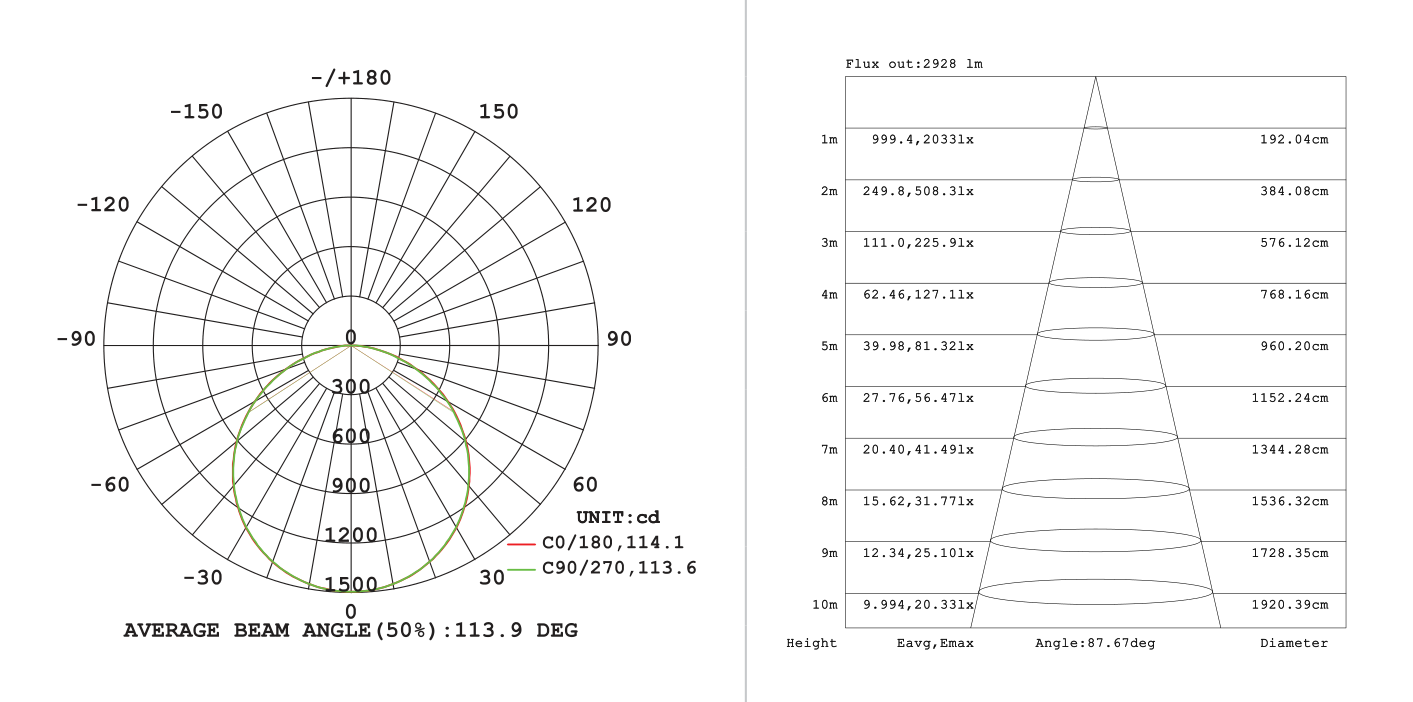
Task: Click the green C90/270 legend line
Action: pyautogui.click(x=523, y=569)
